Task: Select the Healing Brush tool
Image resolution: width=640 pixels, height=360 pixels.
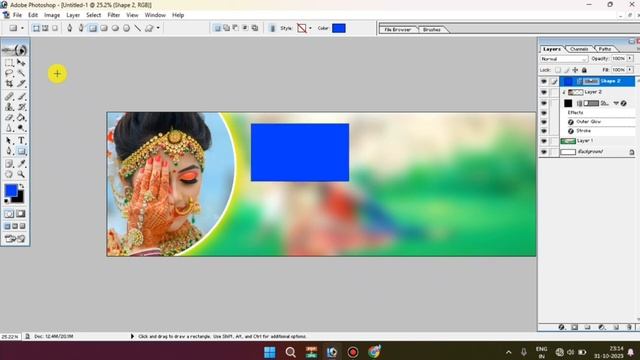Action: click(9, 97)
